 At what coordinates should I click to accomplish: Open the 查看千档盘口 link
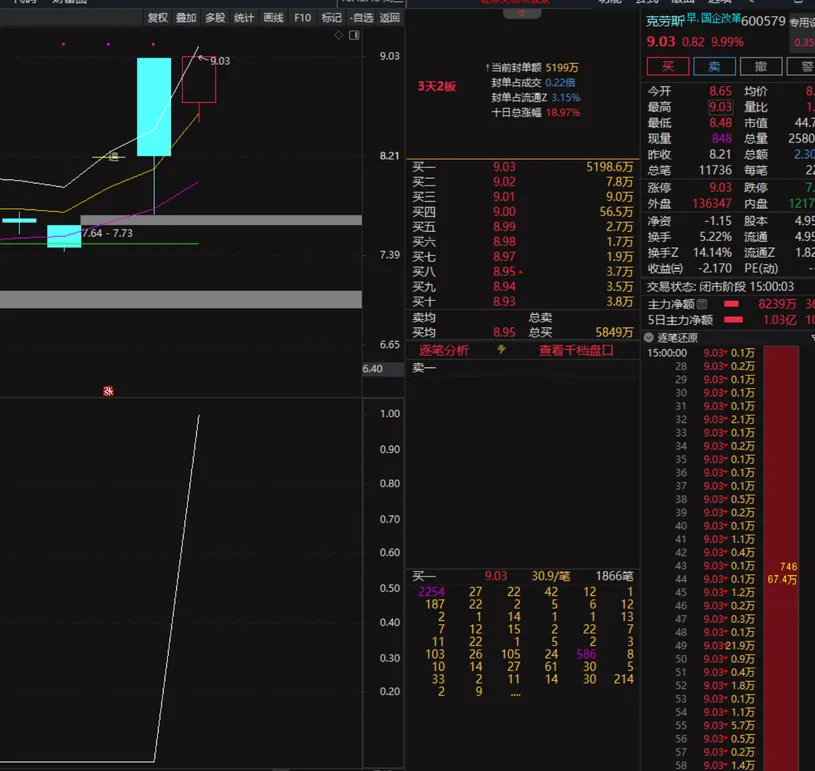[575, 350]
